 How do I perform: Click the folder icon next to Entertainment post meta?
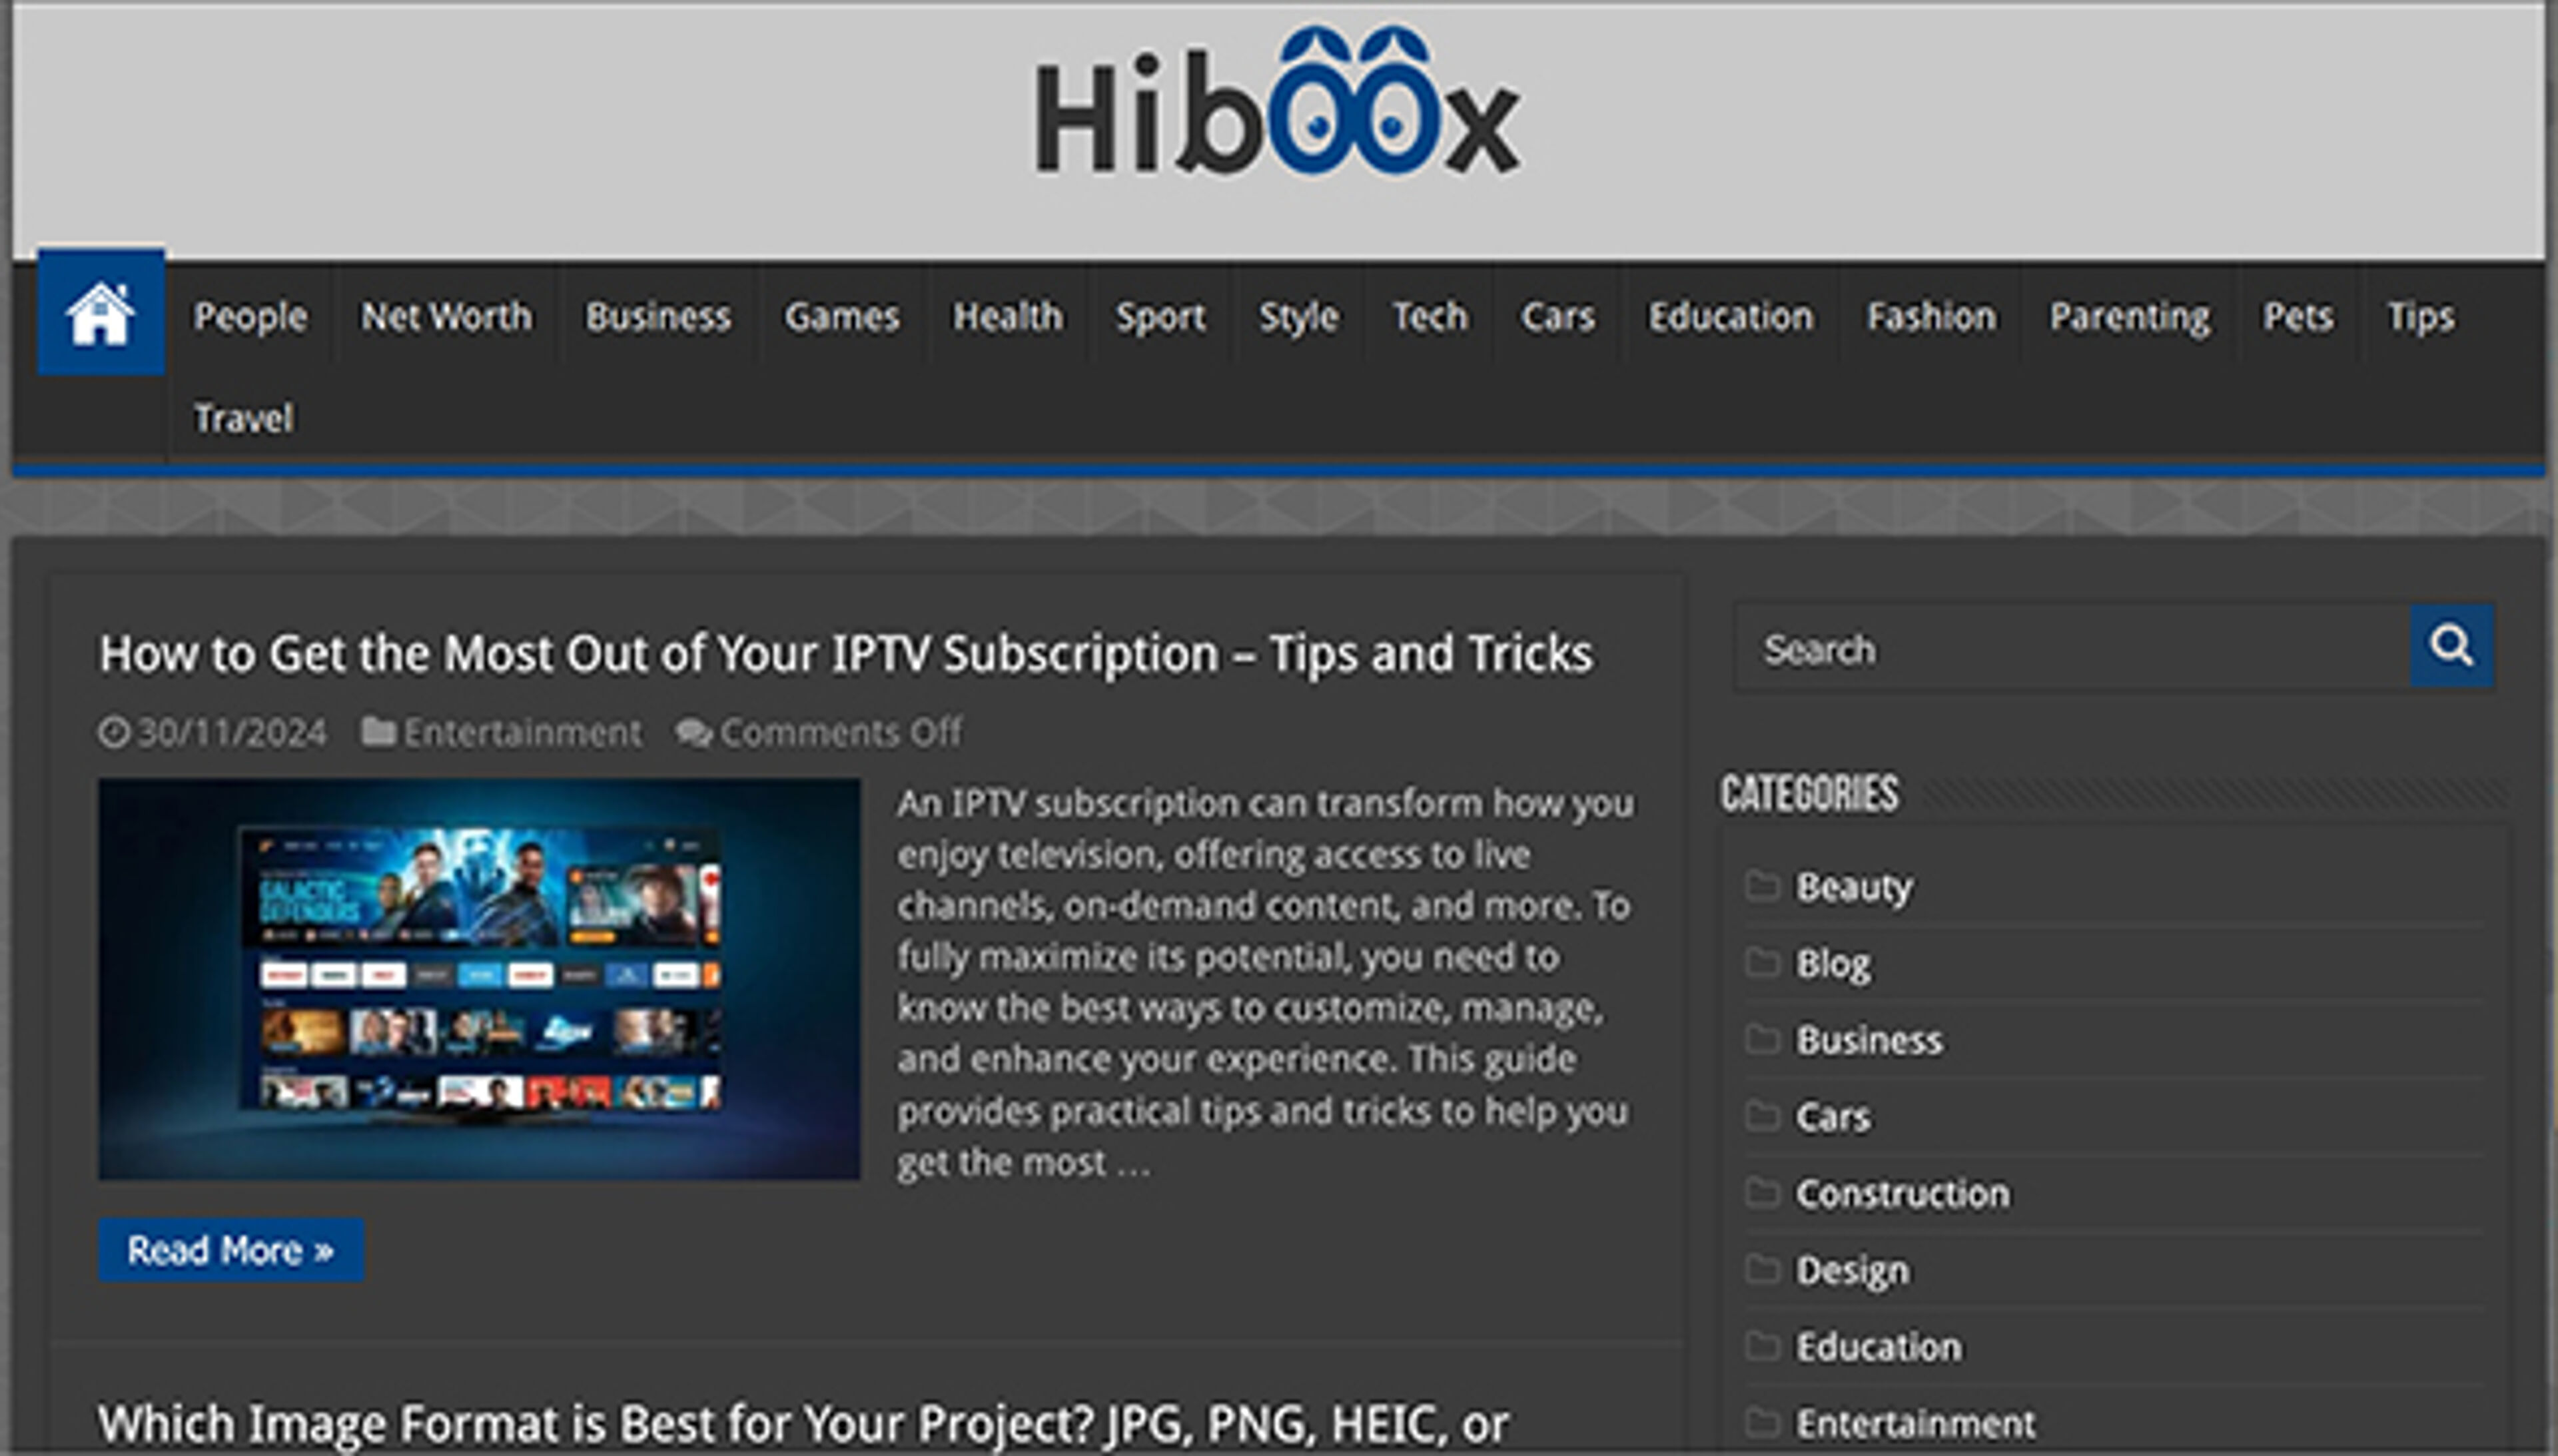pos(378,731)
